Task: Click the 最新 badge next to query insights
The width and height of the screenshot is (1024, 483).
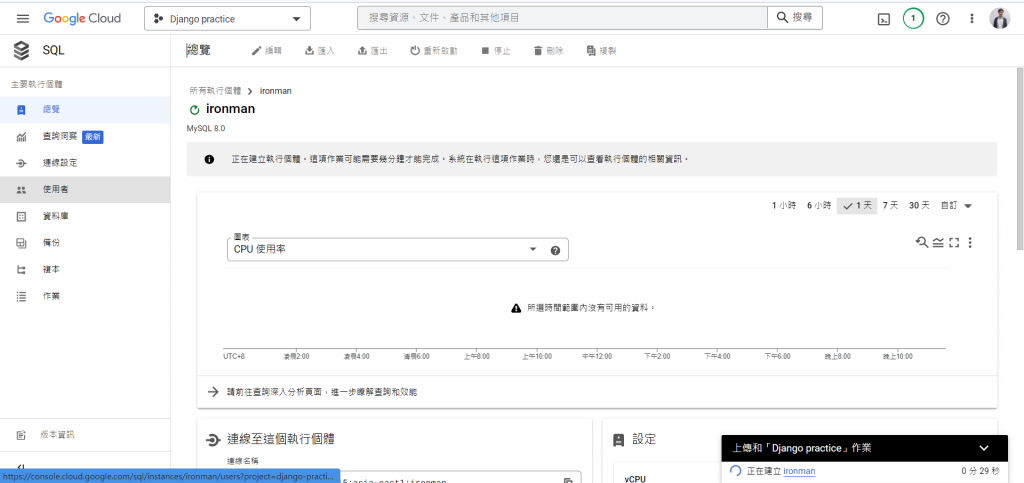Action: pyautogui.click(x=93, y=137)
